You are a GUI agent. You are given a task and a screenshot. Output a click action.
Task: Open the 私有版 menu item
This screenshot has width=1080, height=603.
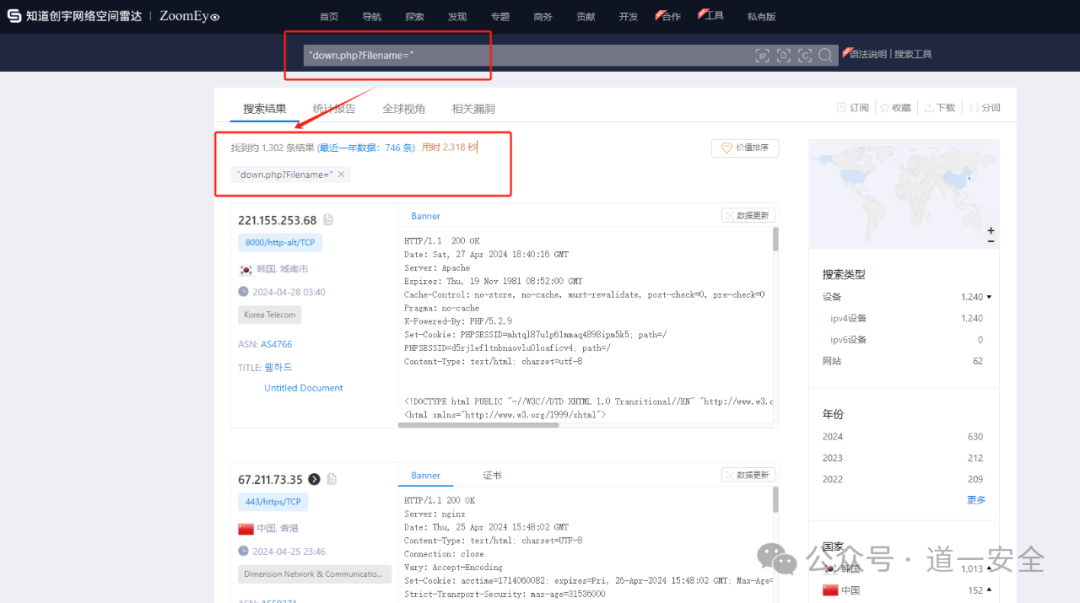(x=761, y=17)
